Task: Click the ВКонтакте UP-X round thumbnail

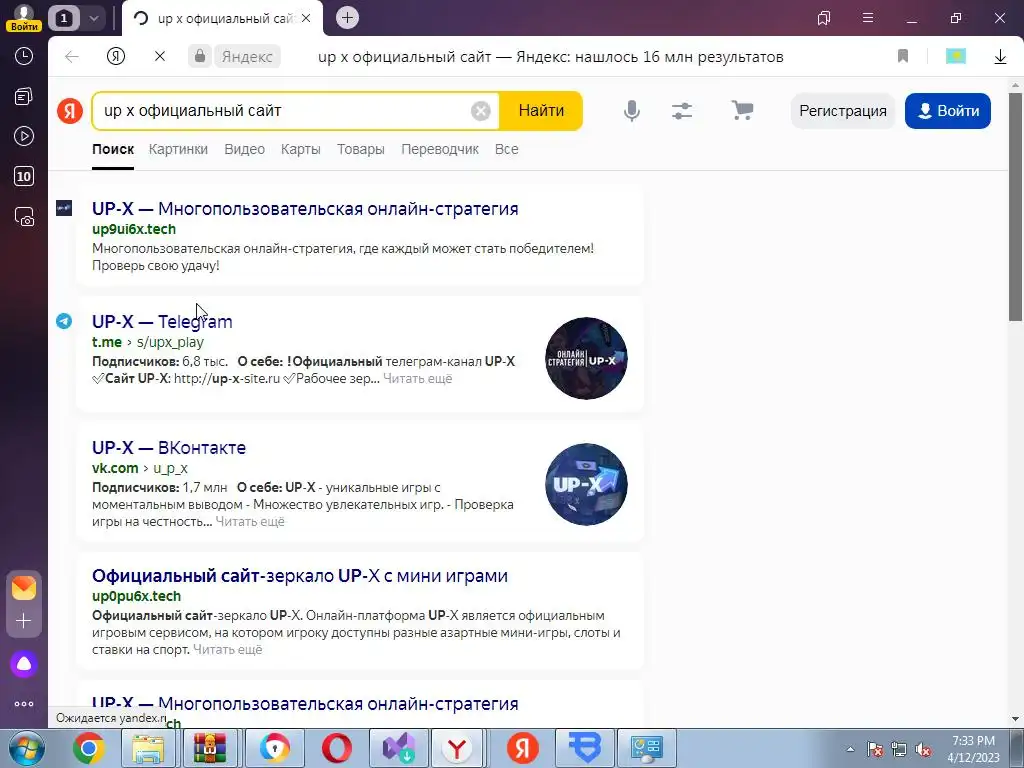Action: click(586, 485)
